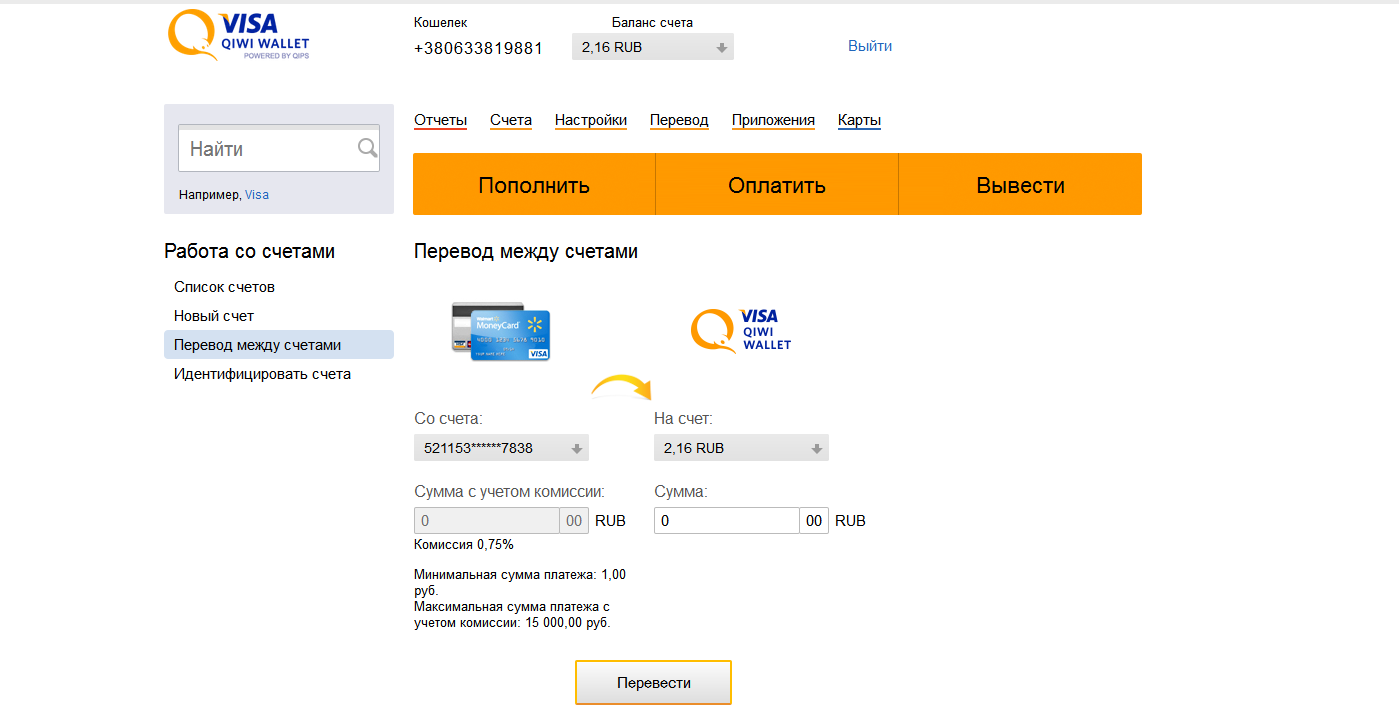The width and height of the screenshot is (1399, 707).
Task: Click the Пополнить button
Action: 534,184
